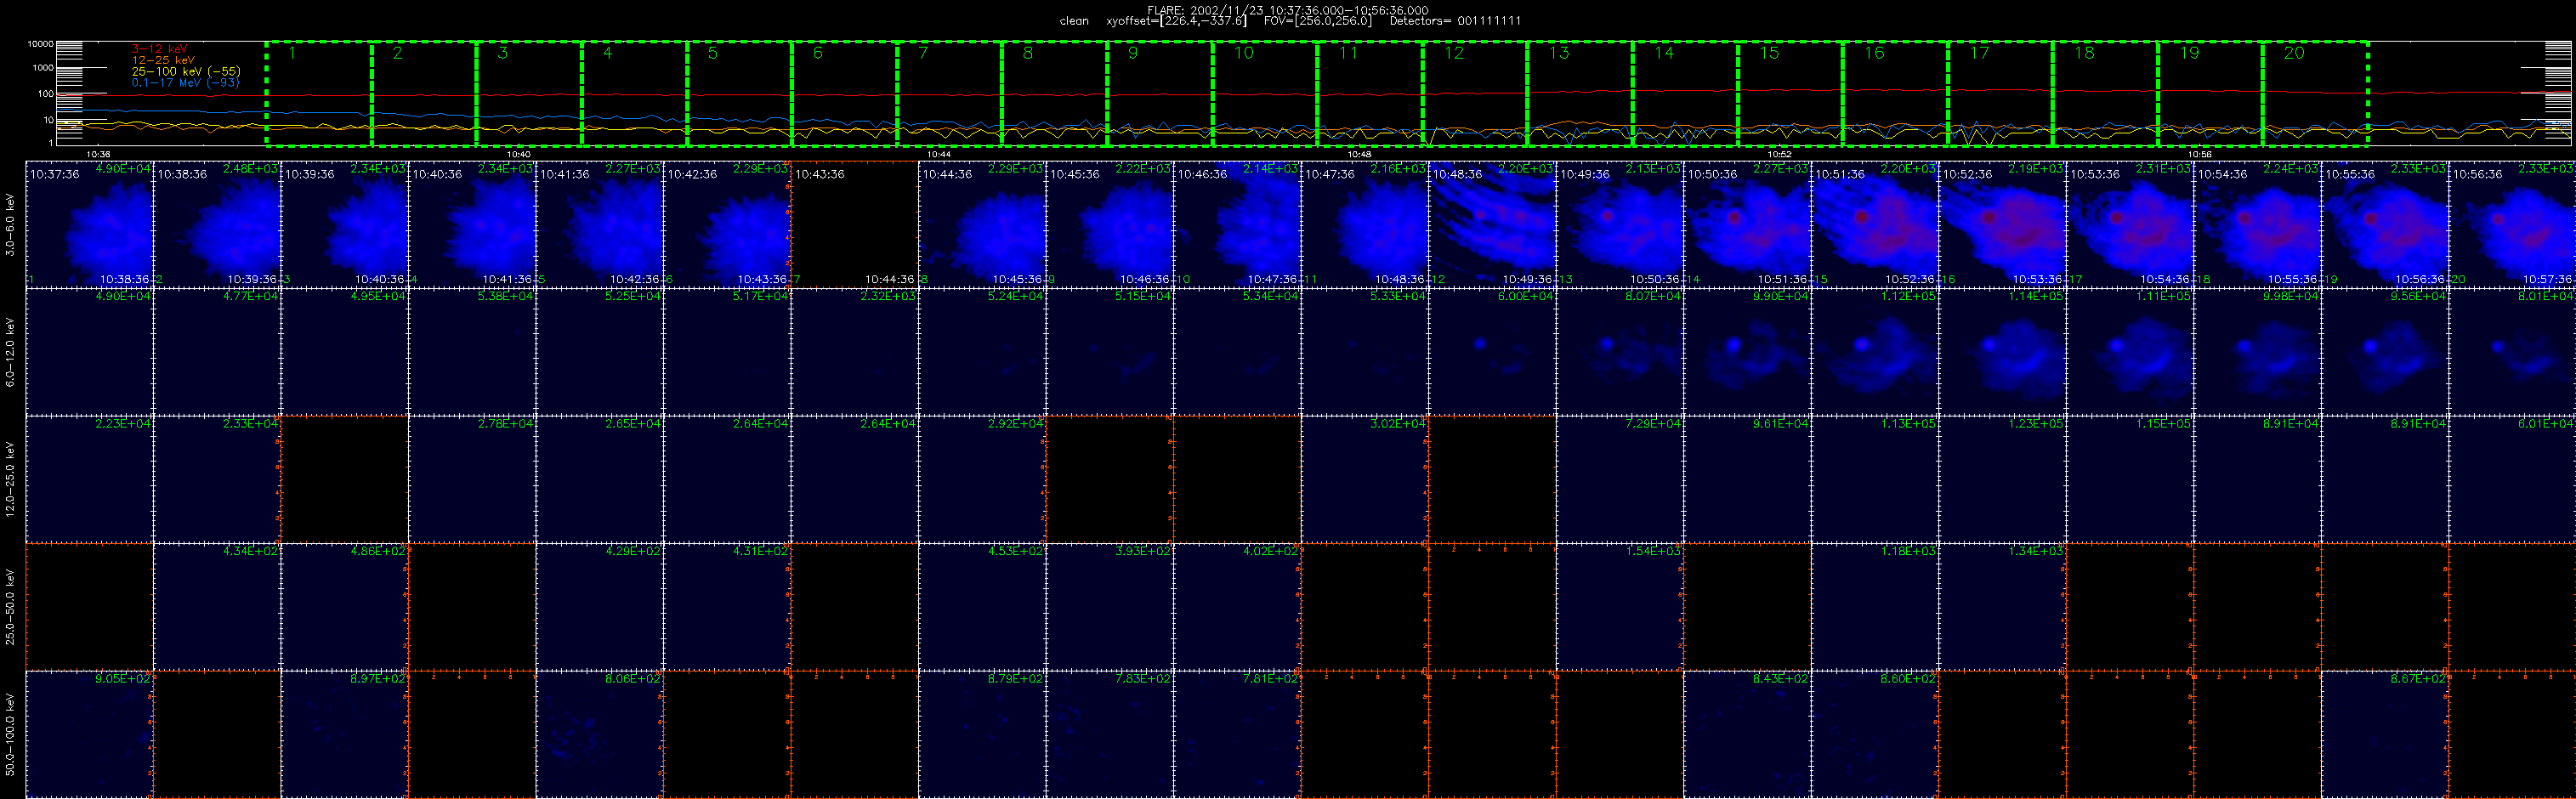Open the blank 10:43:36 image panel
This screenshot has height=799, width=2576.
(855, 224)
